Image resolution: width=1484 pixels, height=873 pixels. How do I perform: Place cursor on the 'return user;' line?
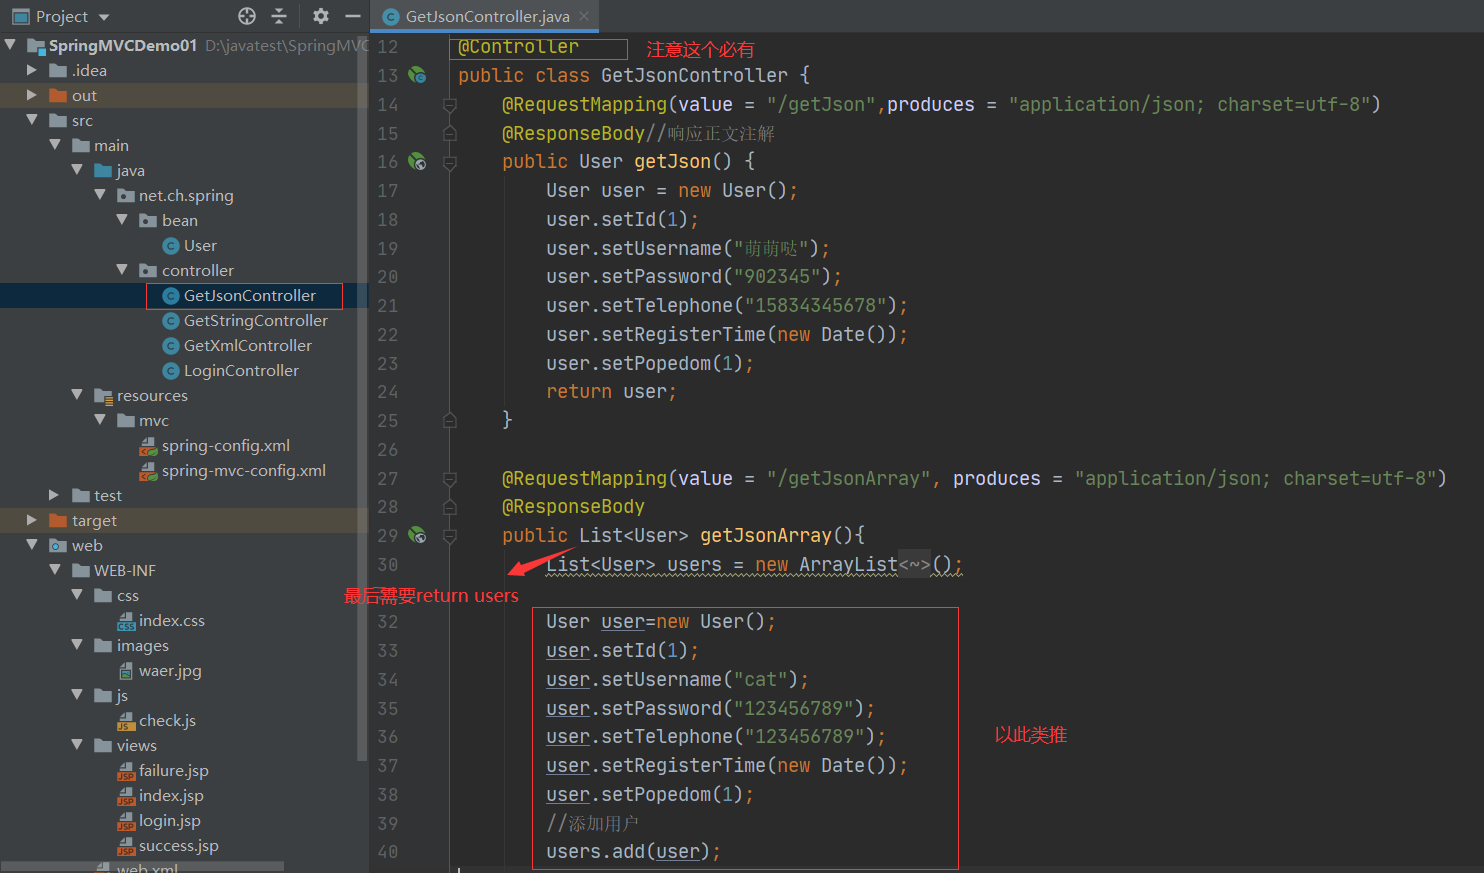coord(611,392)
